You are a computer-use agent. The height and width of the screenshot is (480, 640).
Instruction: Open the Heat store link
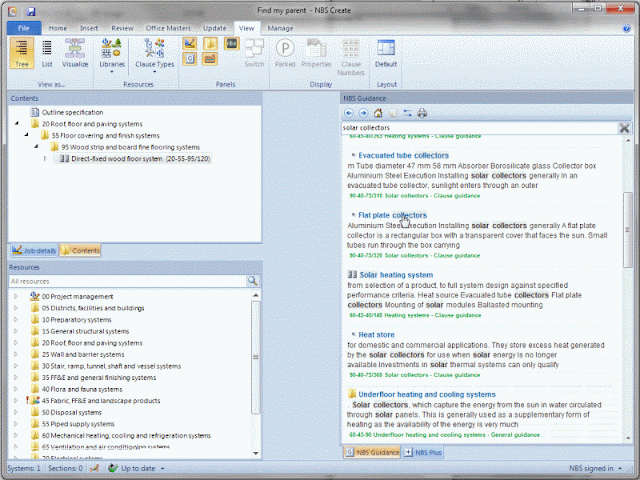[x=376, y=335]
